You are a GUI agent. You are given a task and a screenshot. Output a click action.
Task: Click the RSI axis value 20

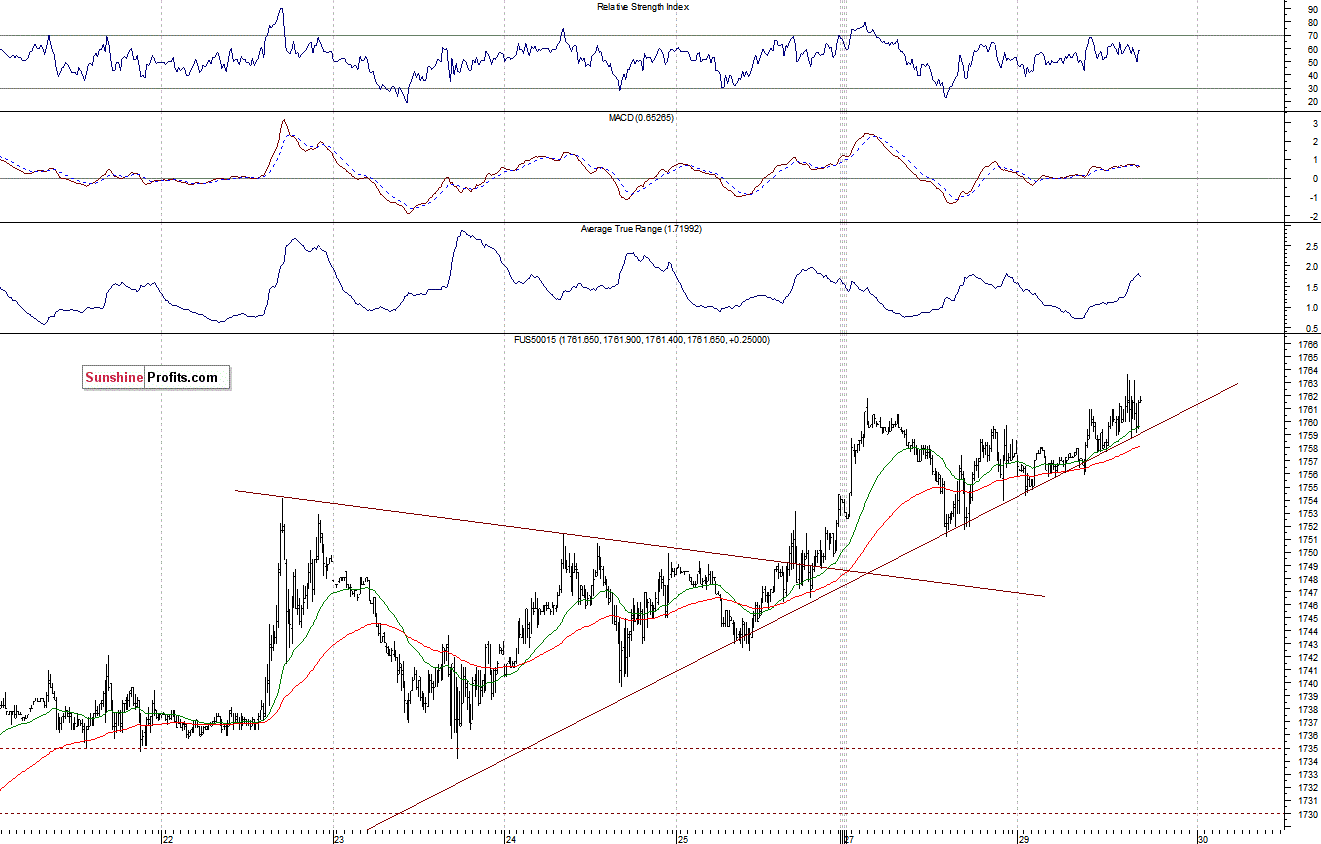click(1312, 102)
